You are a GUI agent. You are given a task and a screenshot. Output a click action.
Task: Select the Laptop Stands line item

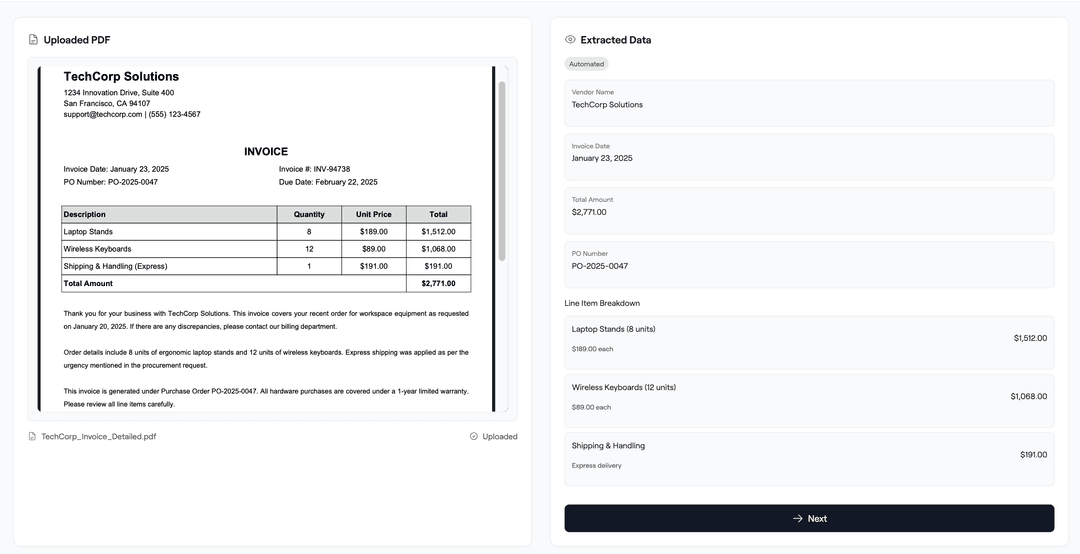[808, 338]
